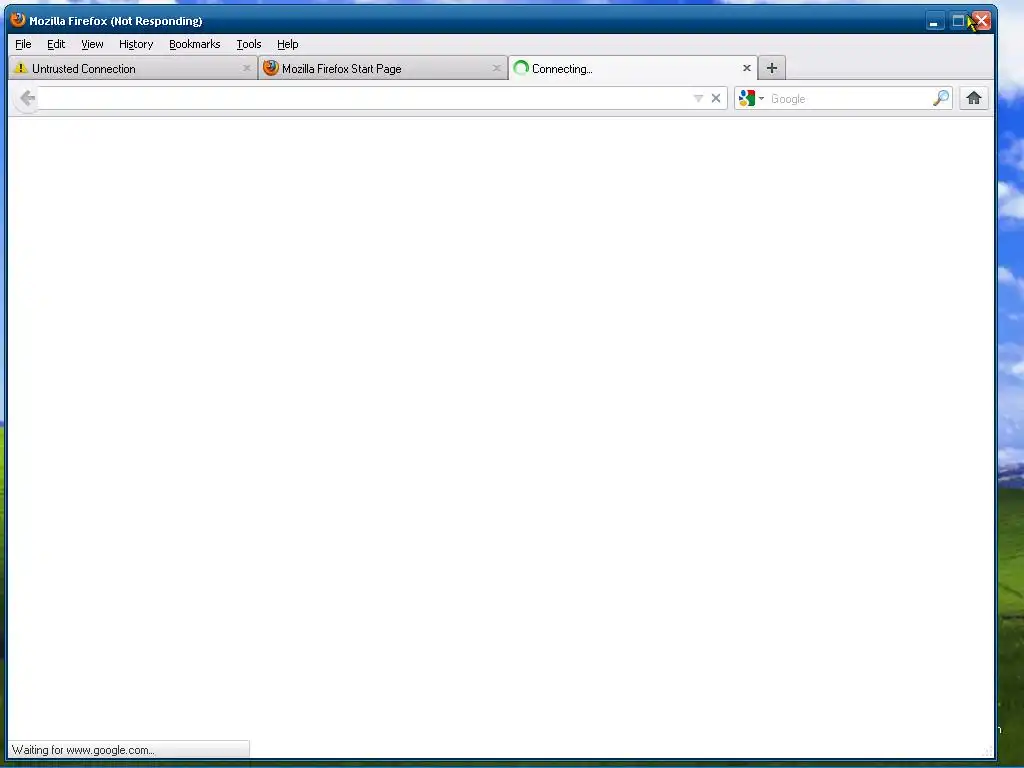Image resolution: width=1024 pixels, height=768 pixels.
Task: Open a new tab with plus button
Action: click(771, 68)
